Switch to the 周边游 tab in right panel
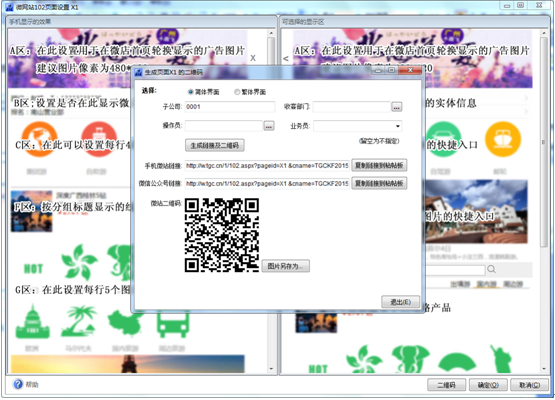Screen dimensions: 555x400 513,284
